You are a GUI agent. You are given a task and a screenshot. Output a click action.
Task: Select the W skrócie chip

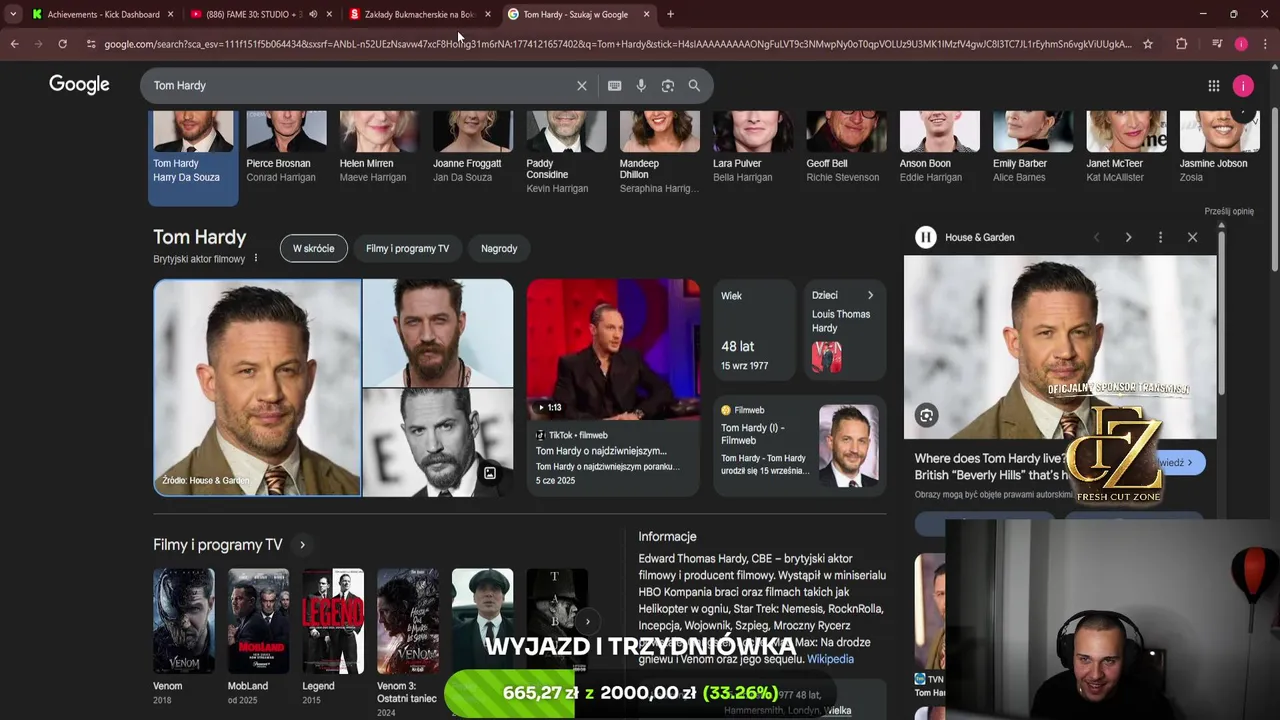pyautogui.click(x=314, y=248)
